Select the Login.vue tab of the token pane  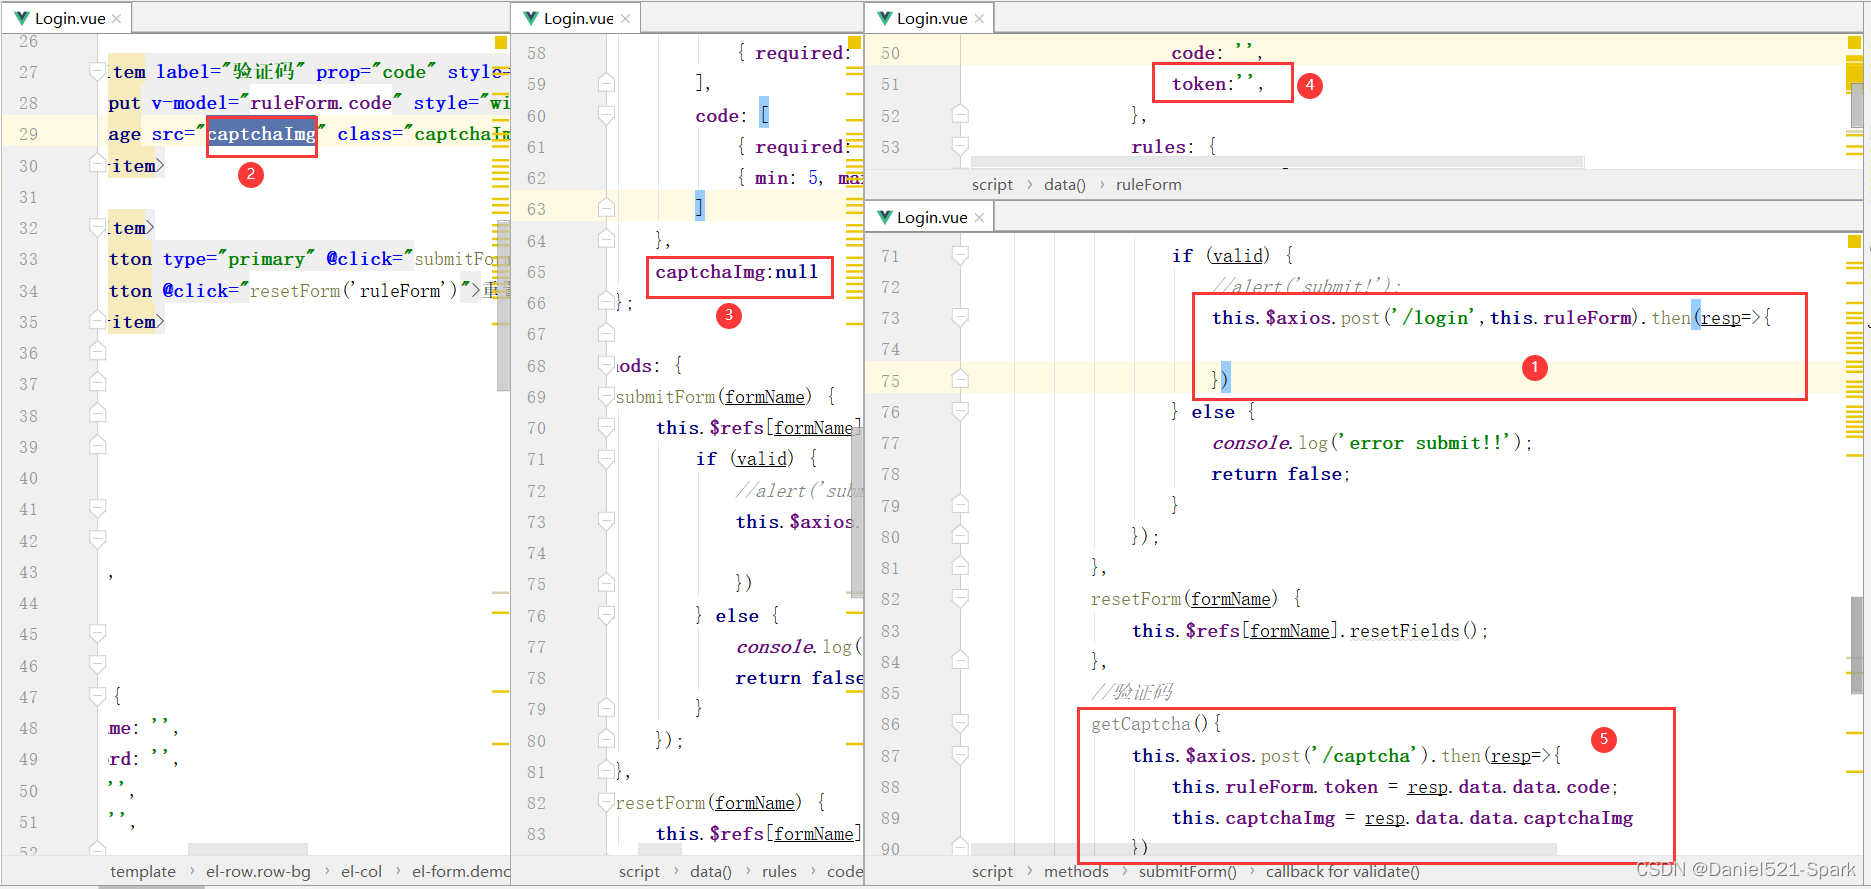click(930, 18)
